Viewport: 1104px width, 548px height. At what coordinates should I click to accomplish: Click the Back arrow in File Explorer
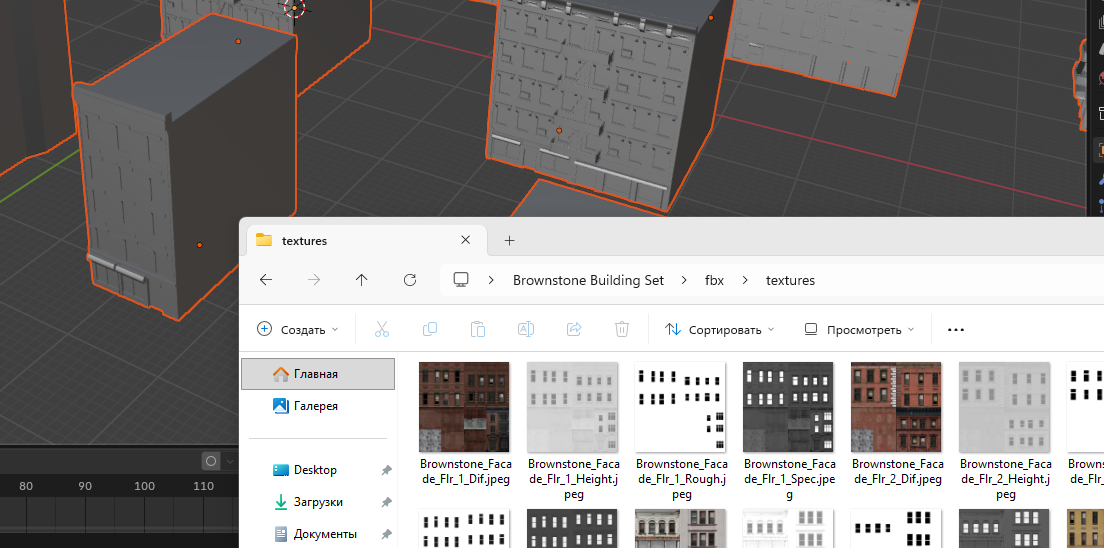266,280
